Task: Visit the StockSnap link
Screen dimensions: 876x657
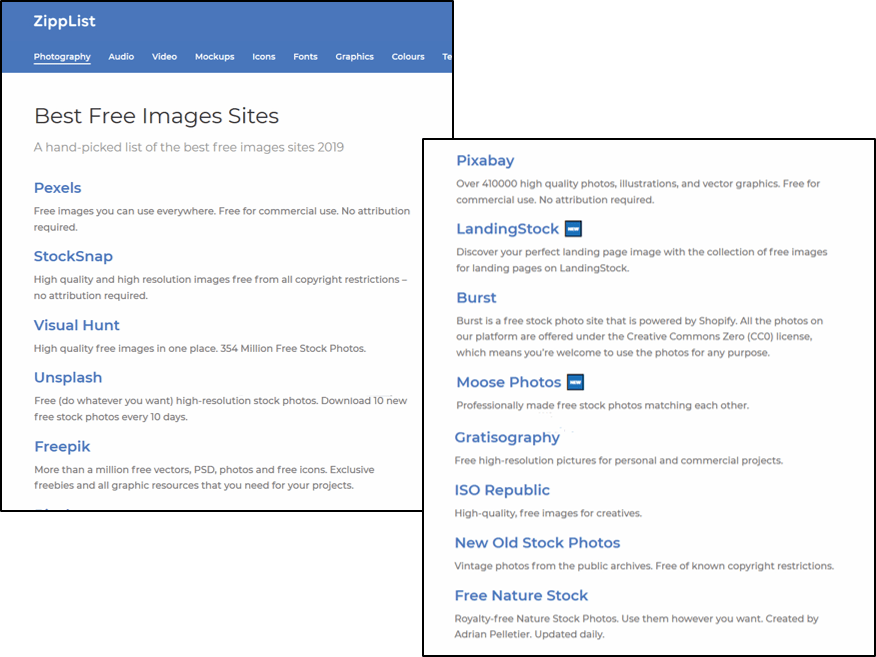Action: coord(73,257)
